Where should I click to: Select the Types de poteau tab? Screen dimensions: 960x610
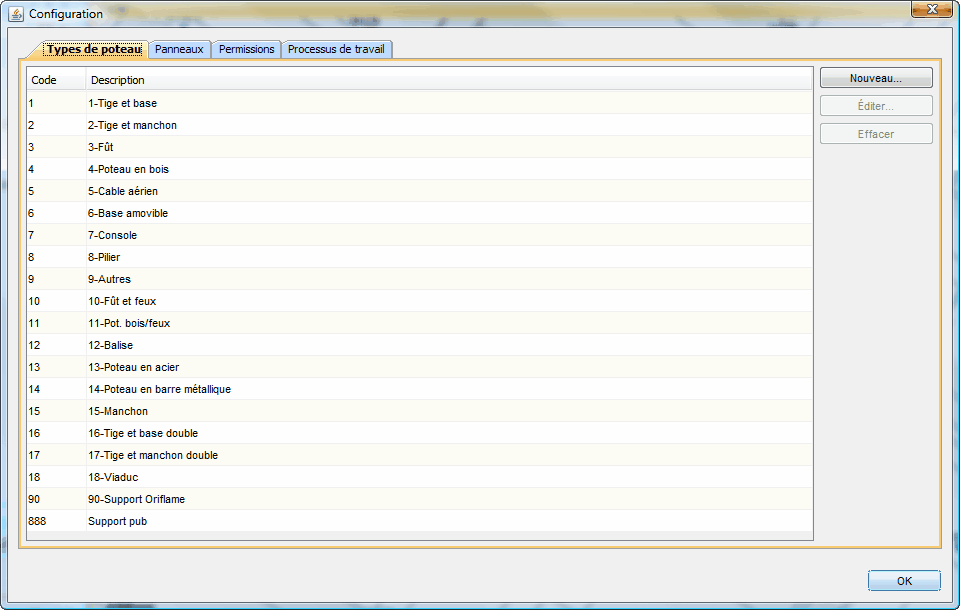point(94,49)
